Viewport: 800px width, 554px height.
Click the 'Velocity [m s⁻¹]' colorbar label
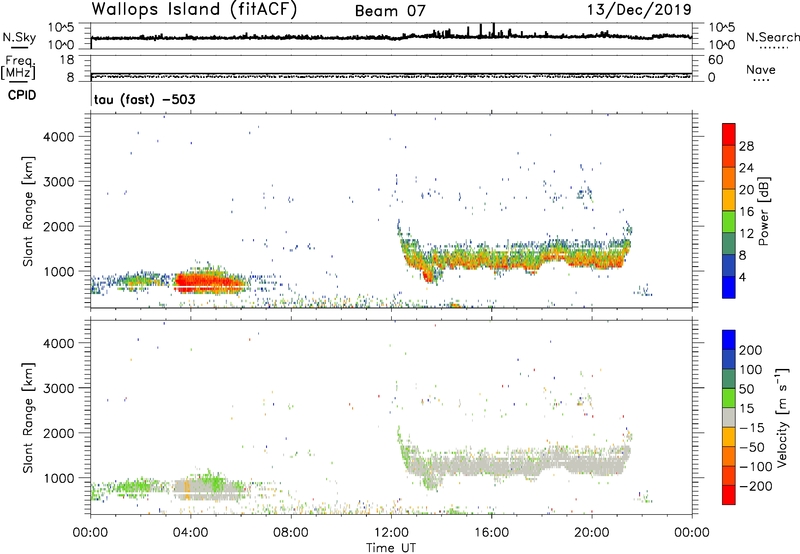(783, 417)
